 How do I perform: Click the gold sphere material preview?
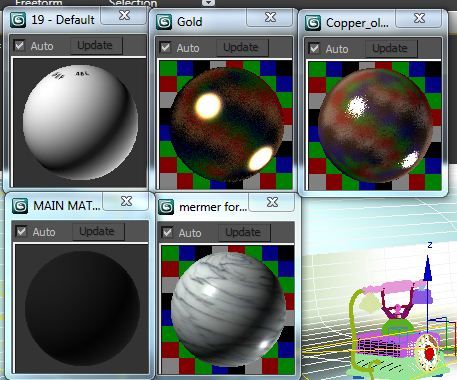[226, 125]
